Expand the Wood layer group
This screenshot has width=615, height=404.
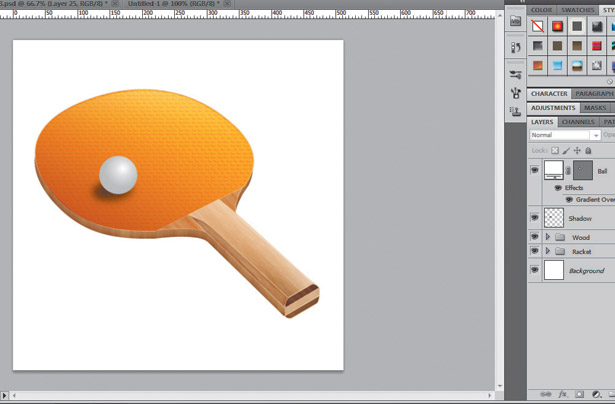(x=547, y=237)
